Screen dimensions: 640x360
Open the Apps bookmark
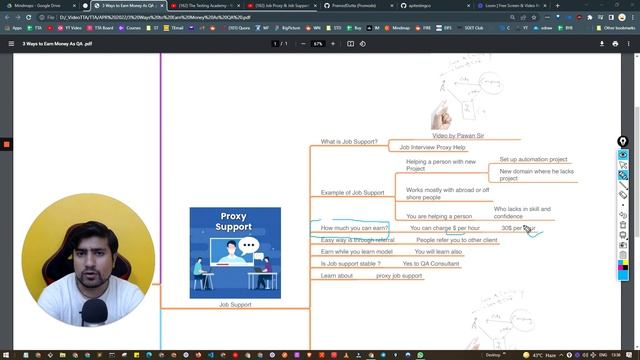13,28
